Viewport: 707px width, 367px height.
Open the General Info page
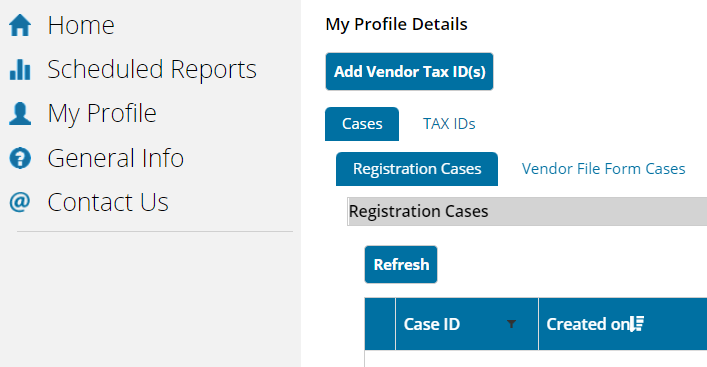pos(115,158)
